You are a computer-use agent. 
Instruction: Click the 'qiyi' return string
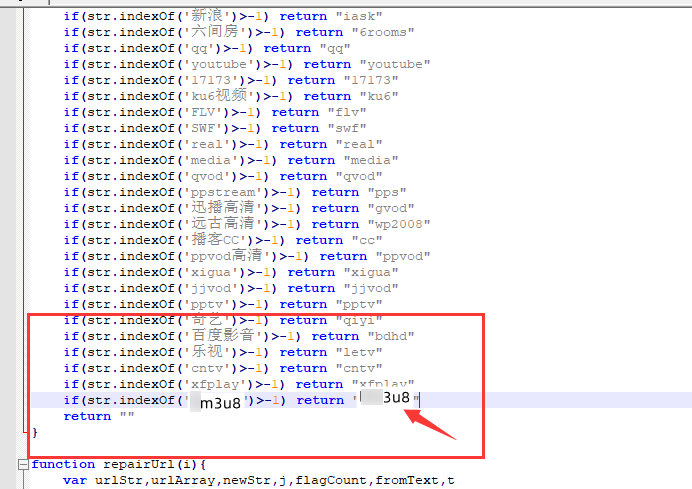359,320
